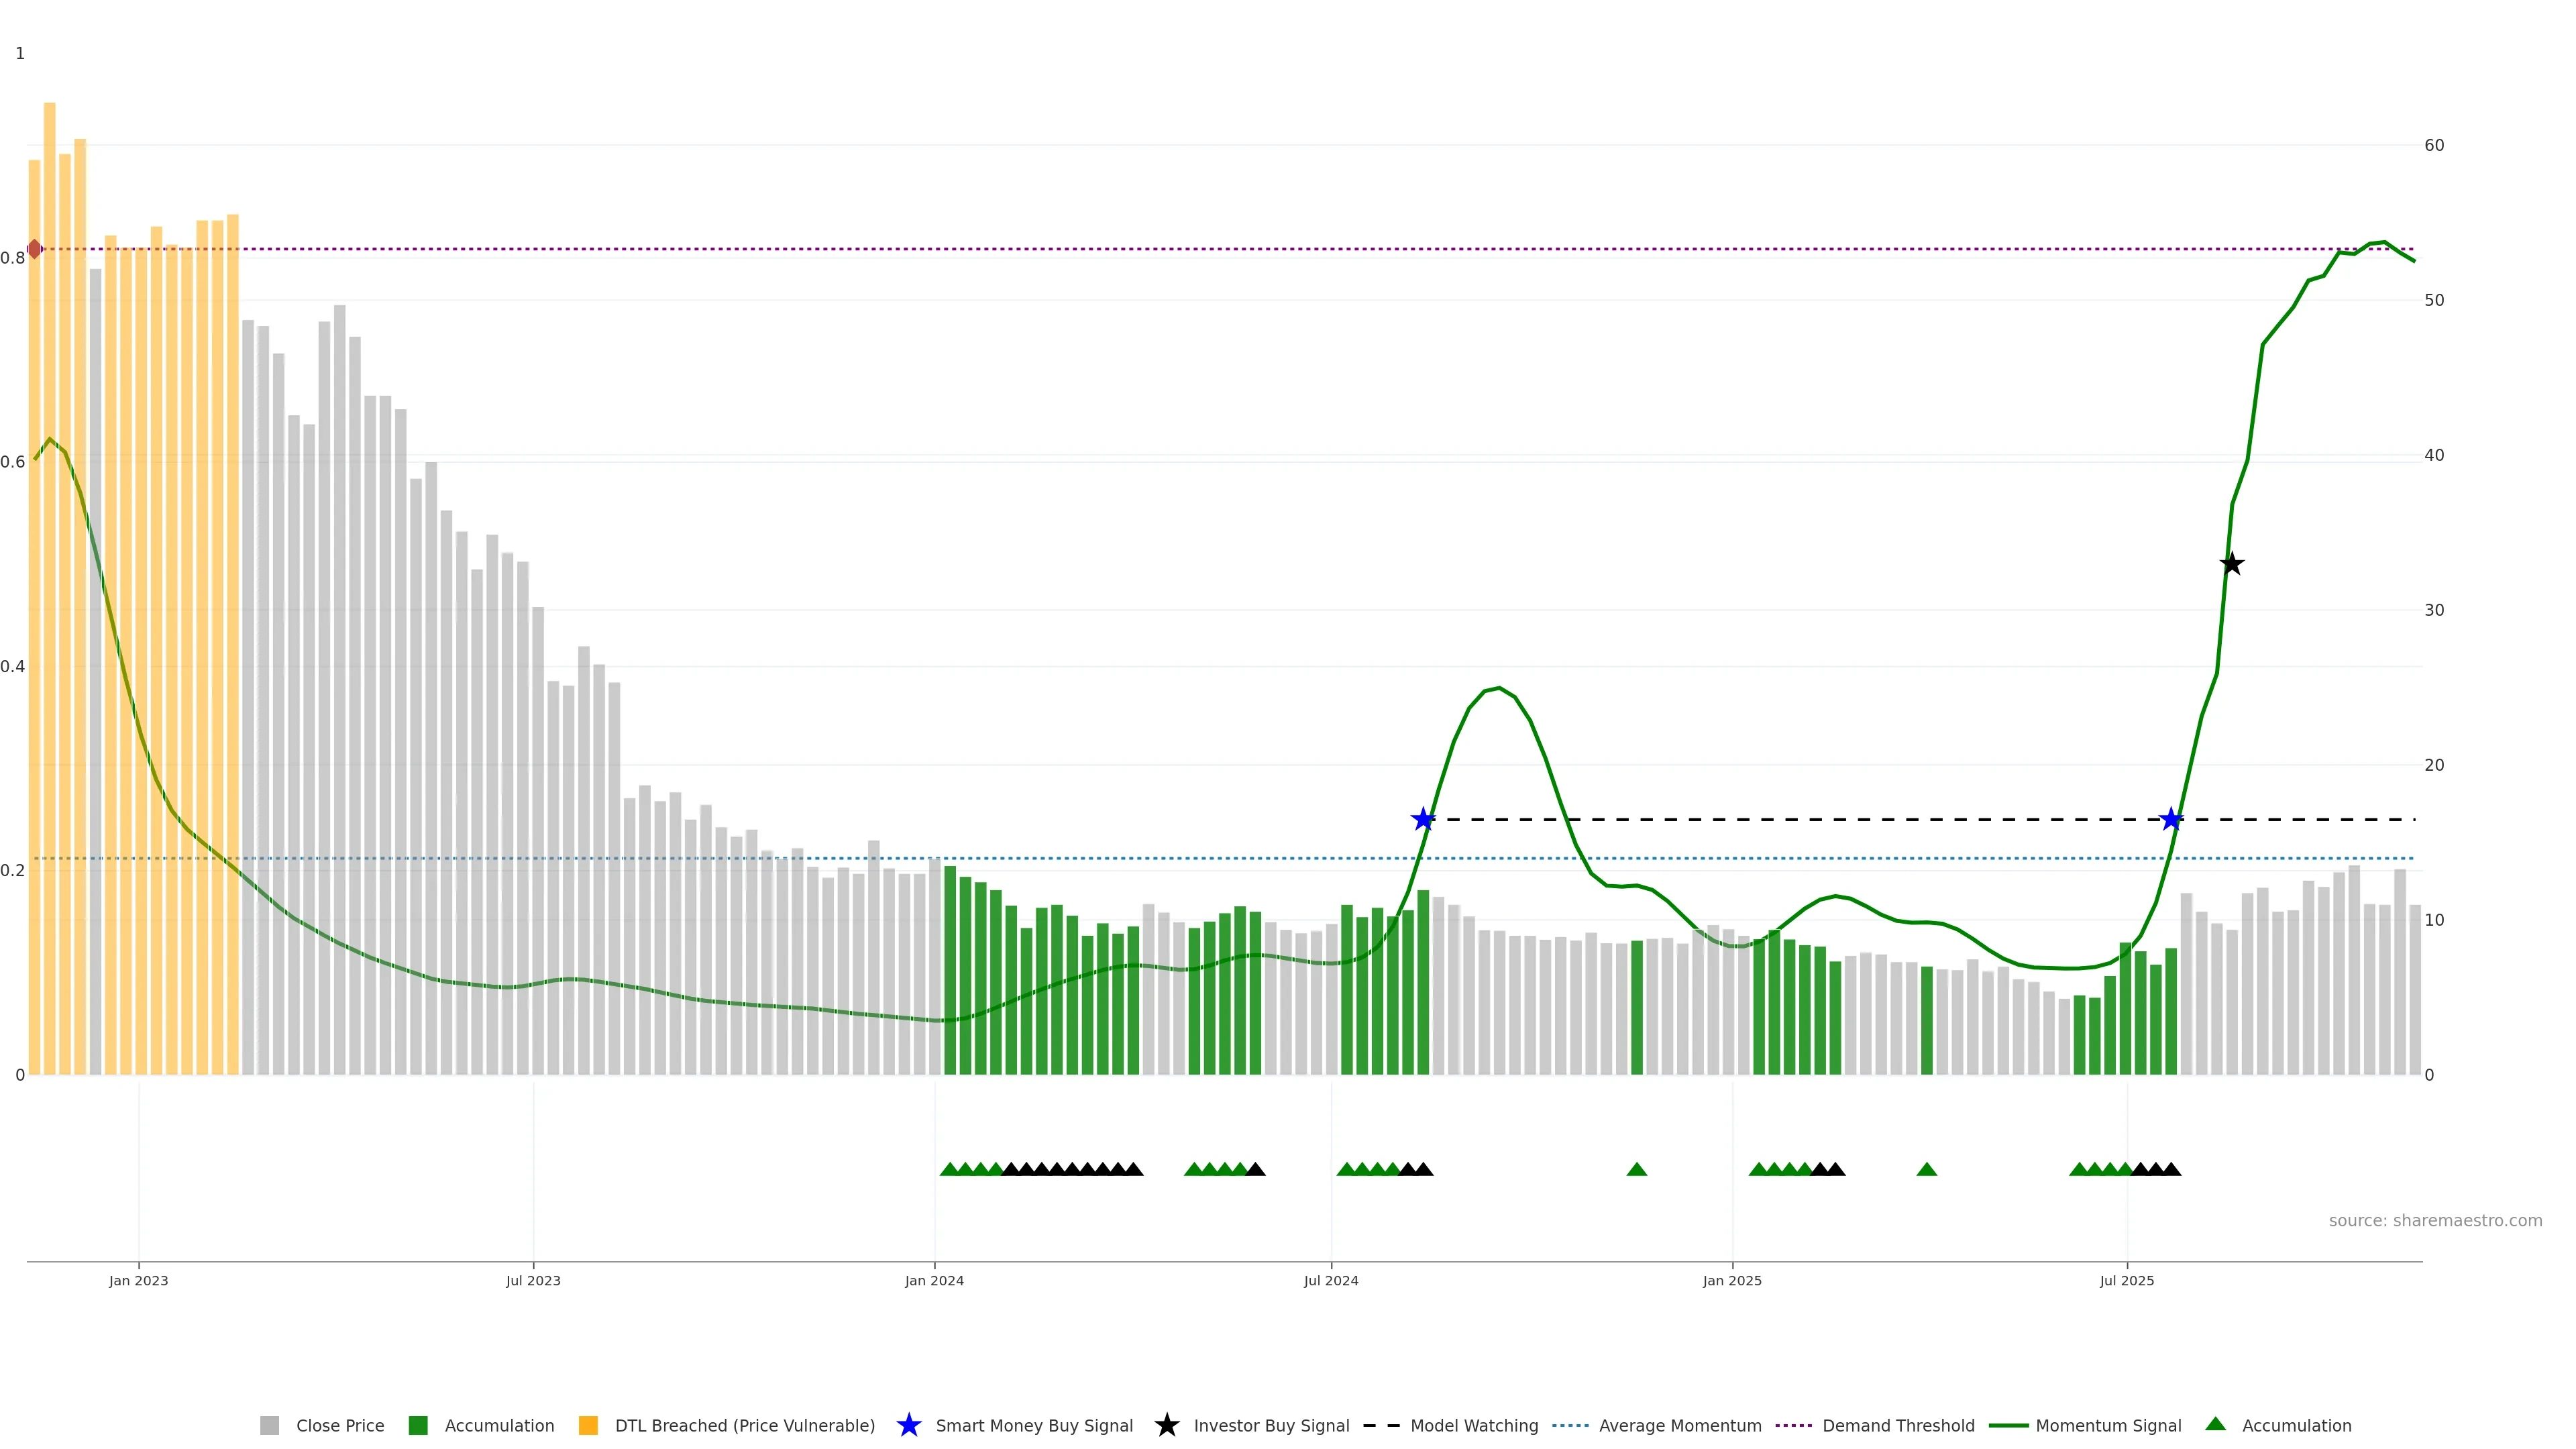
Task: Click the Jan 2024 x-axis label
Action: click(934, 1281)
